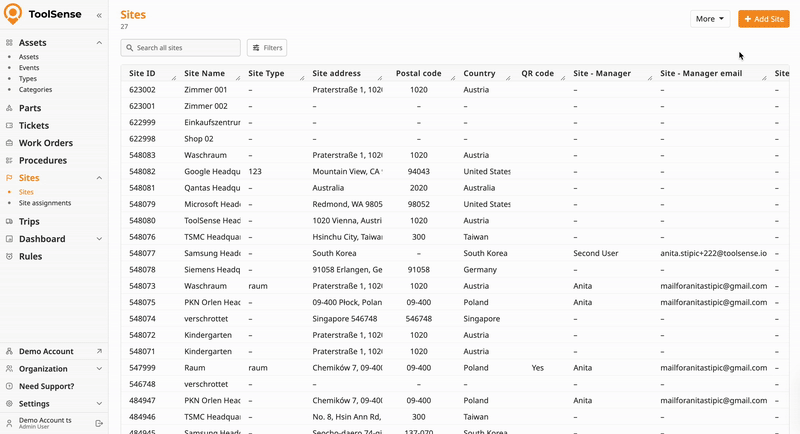Click the Tickets icon in sidebar
800x434 pixels.
9,125
